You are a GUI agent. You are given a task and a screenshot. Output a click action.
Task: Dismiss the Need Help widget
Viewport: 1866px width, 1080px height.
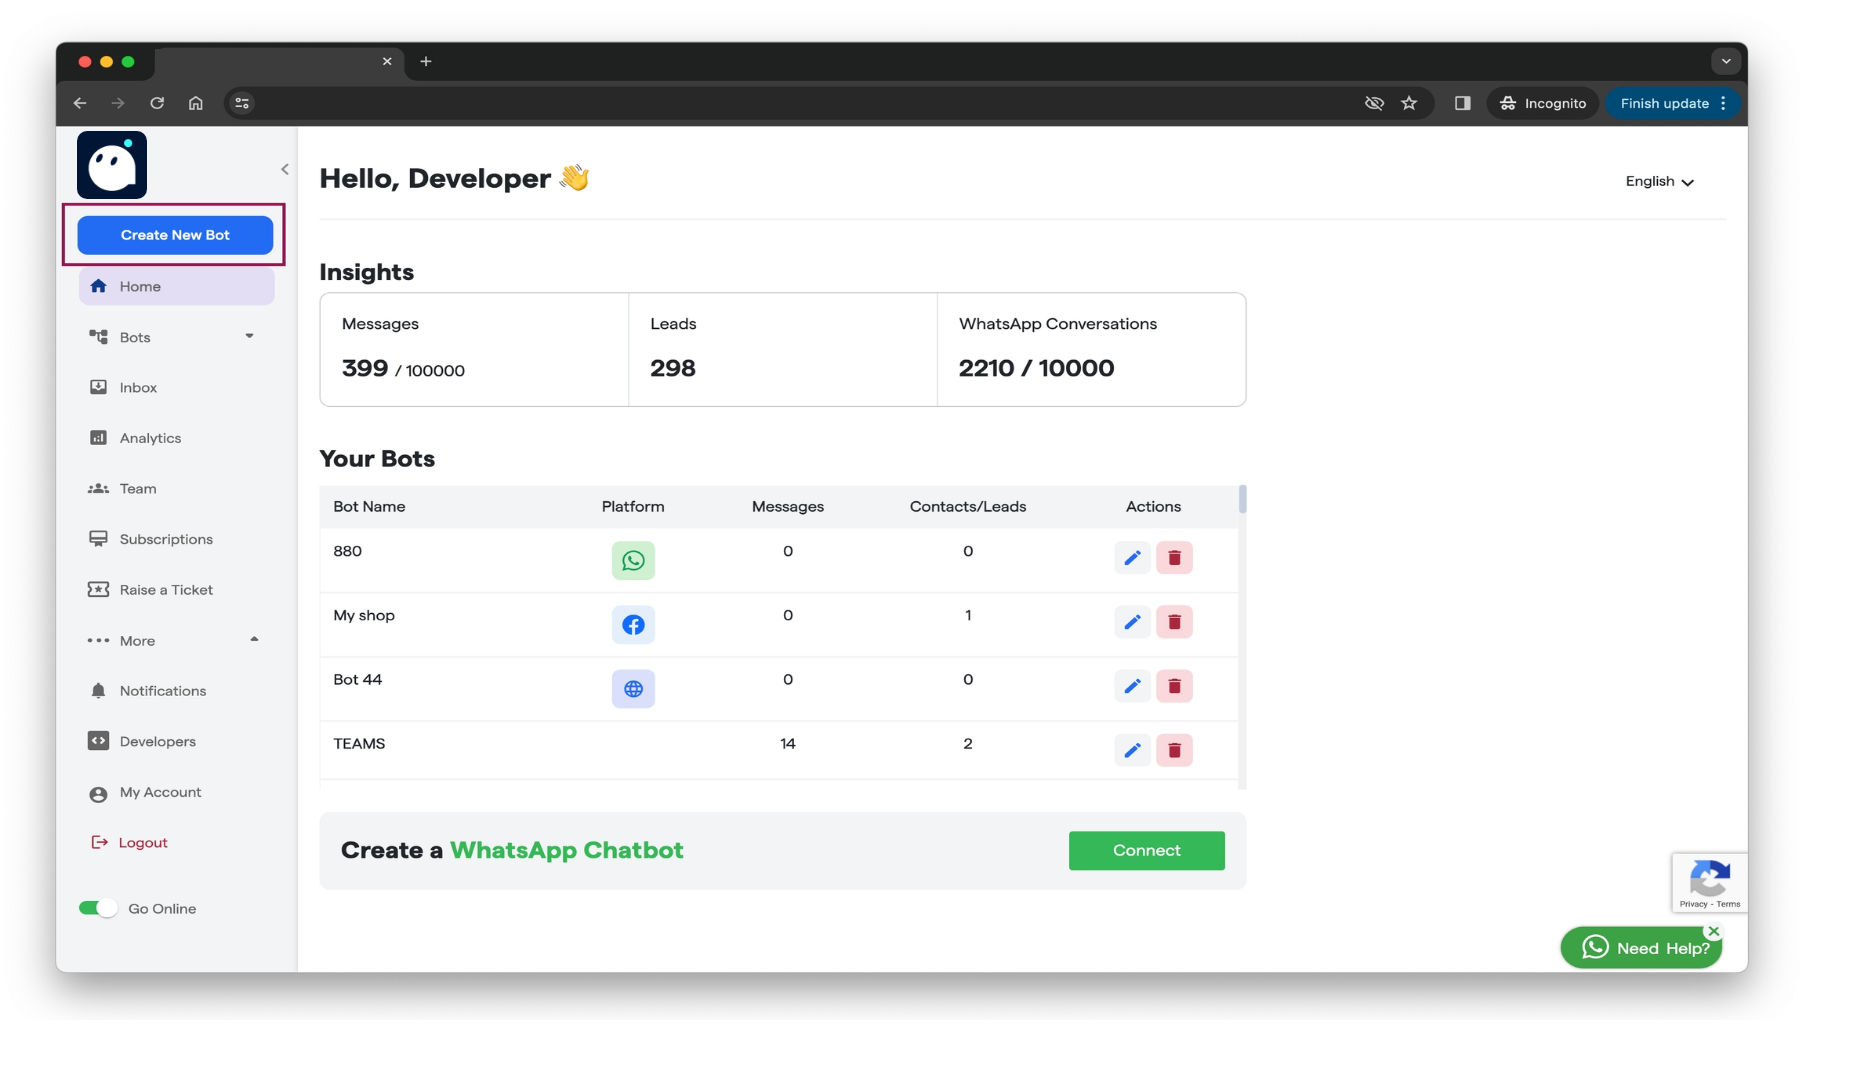coord(1714,931)
